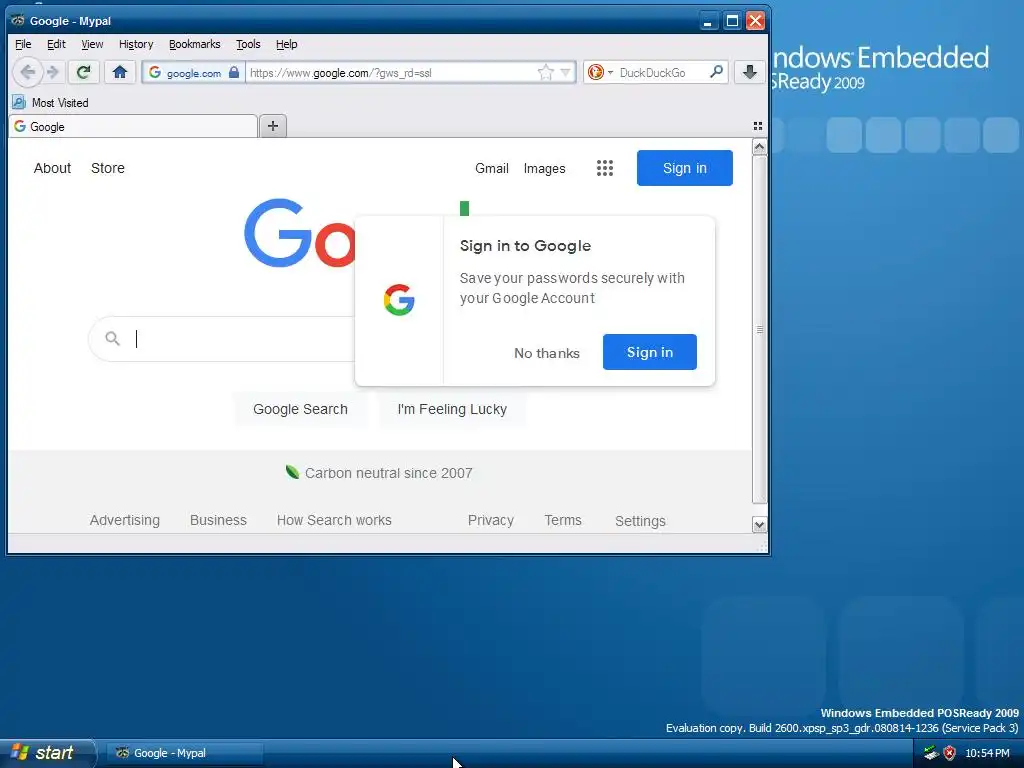1024x768 pixels.
Task: Click the About link
Action: (x=52, y=168)
